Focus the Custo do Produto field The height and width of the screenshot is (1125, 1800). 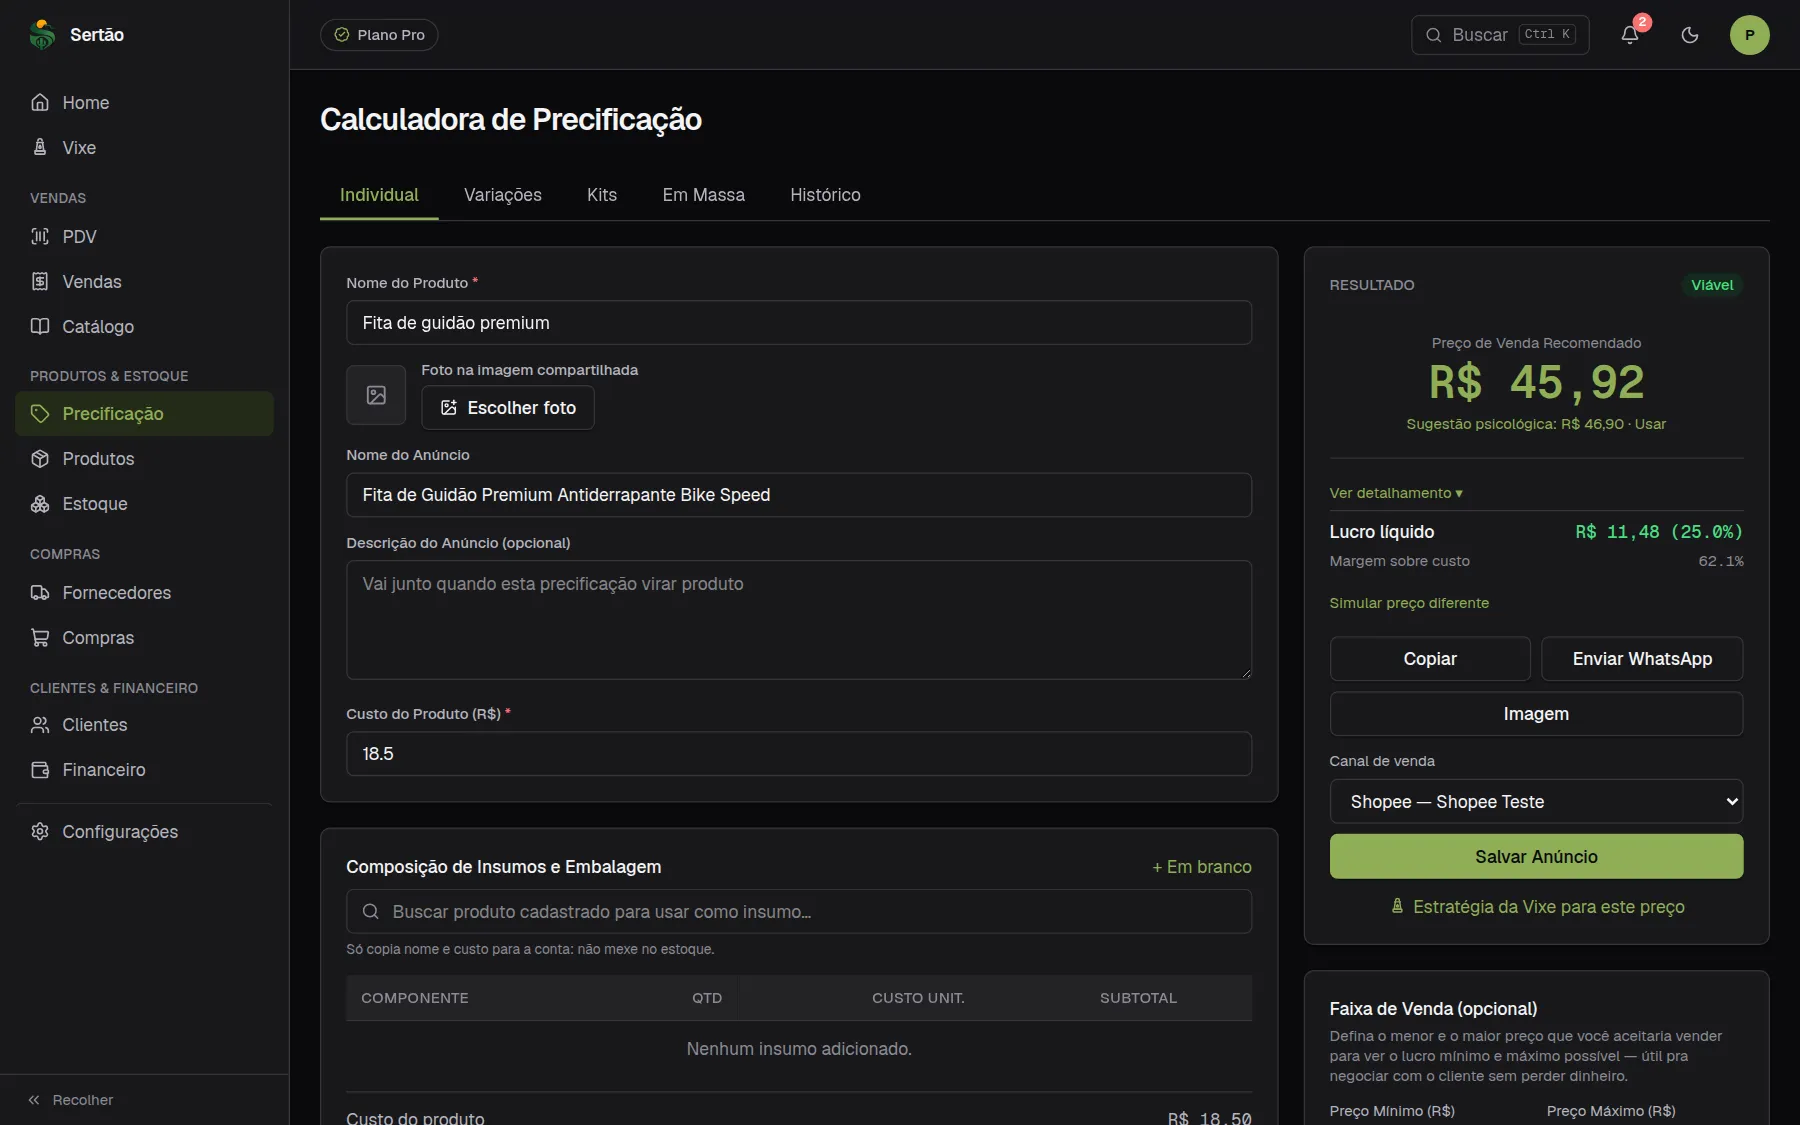click(x=799, y=754)
